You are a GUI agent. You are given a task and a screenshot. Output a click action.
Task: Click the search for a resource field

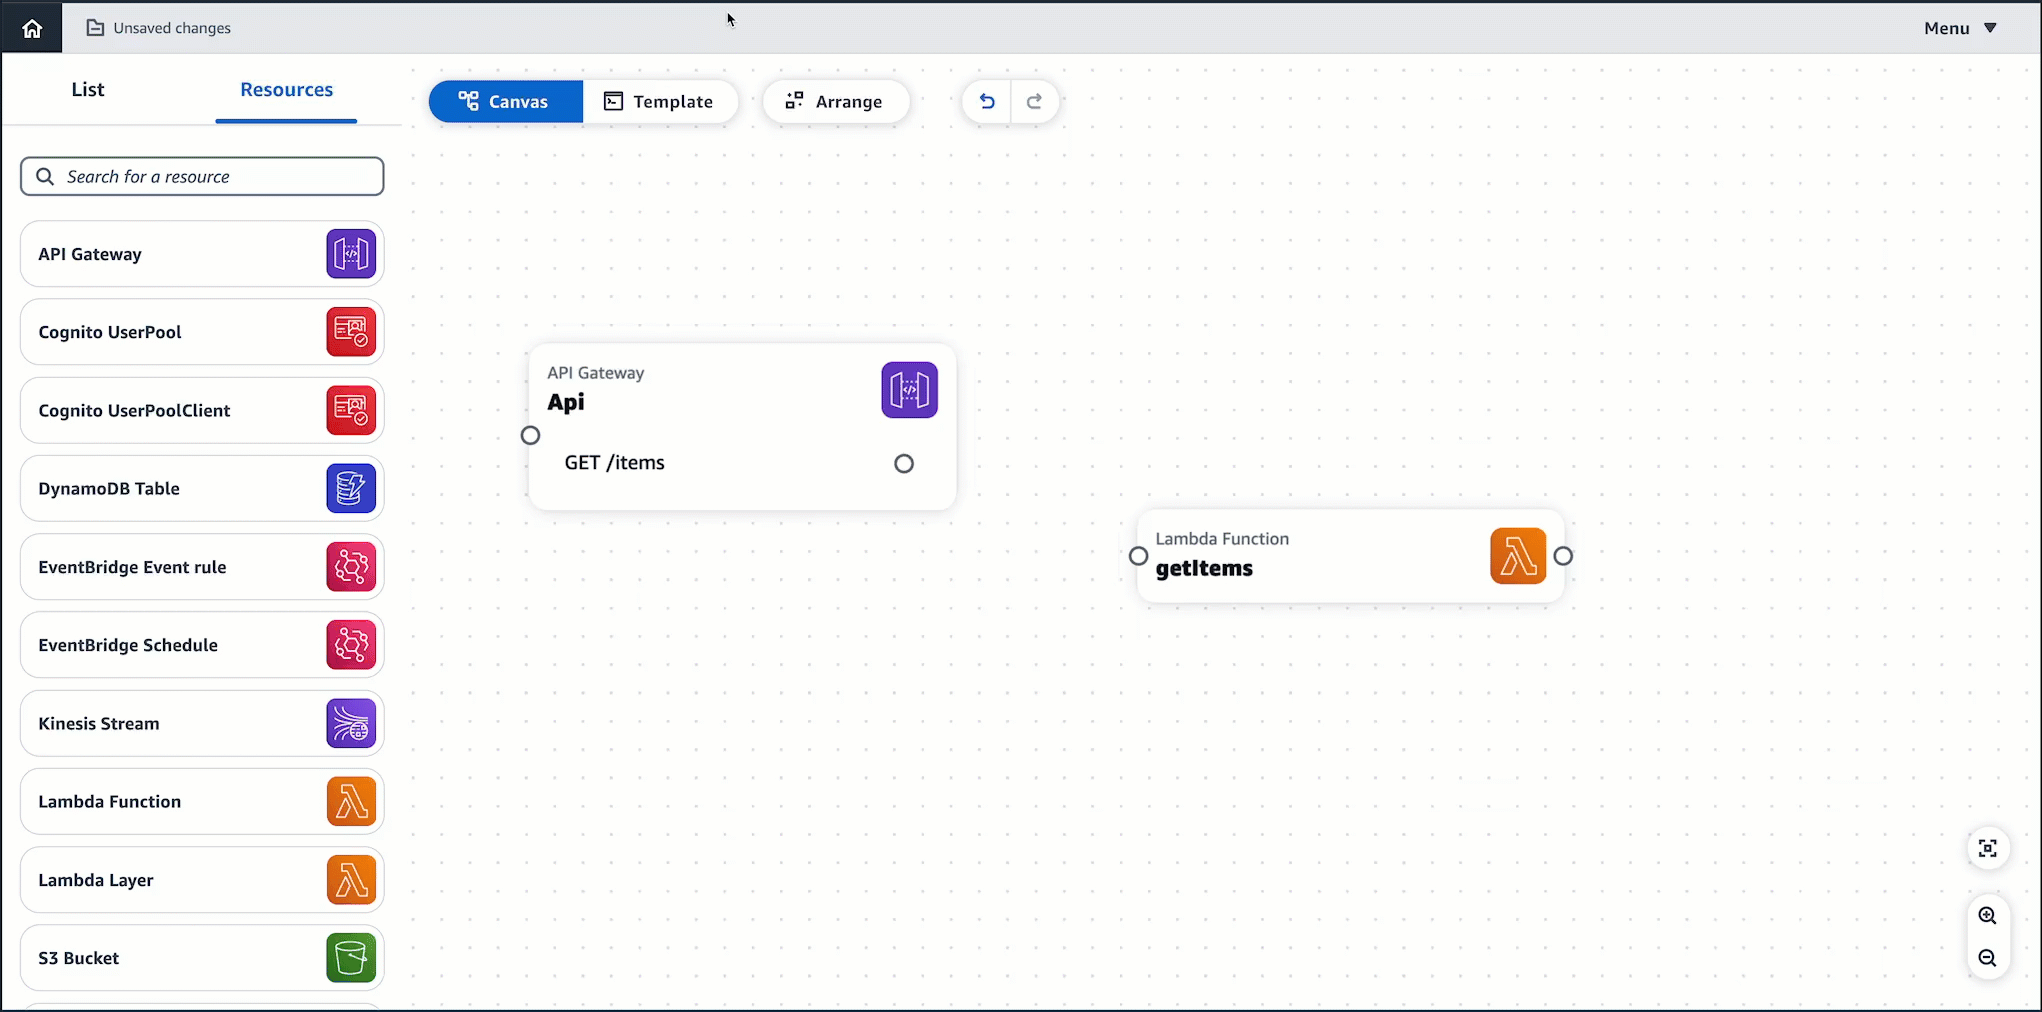[201, 176]
